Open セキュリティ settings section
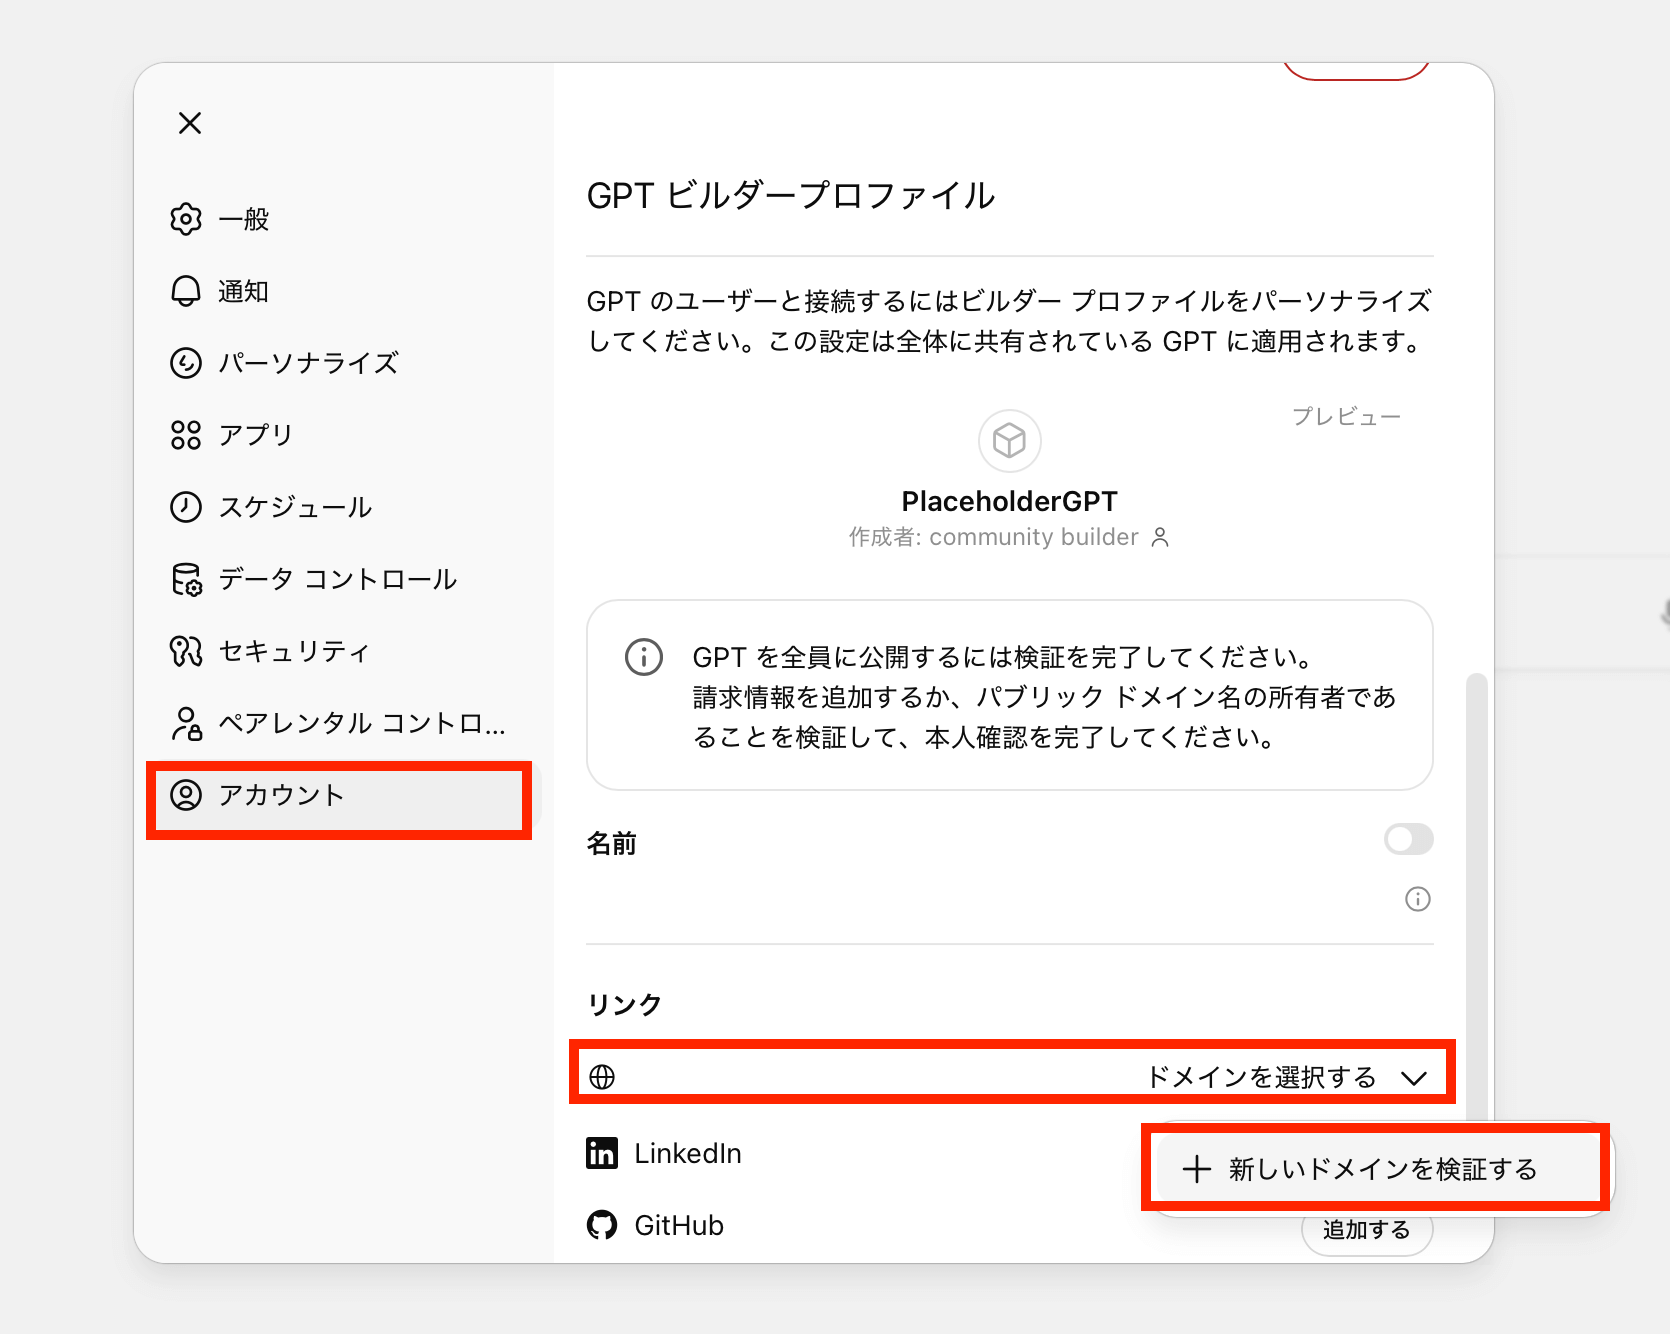The height and width of the screenshot is (1334, 1670). click(294, 651)
